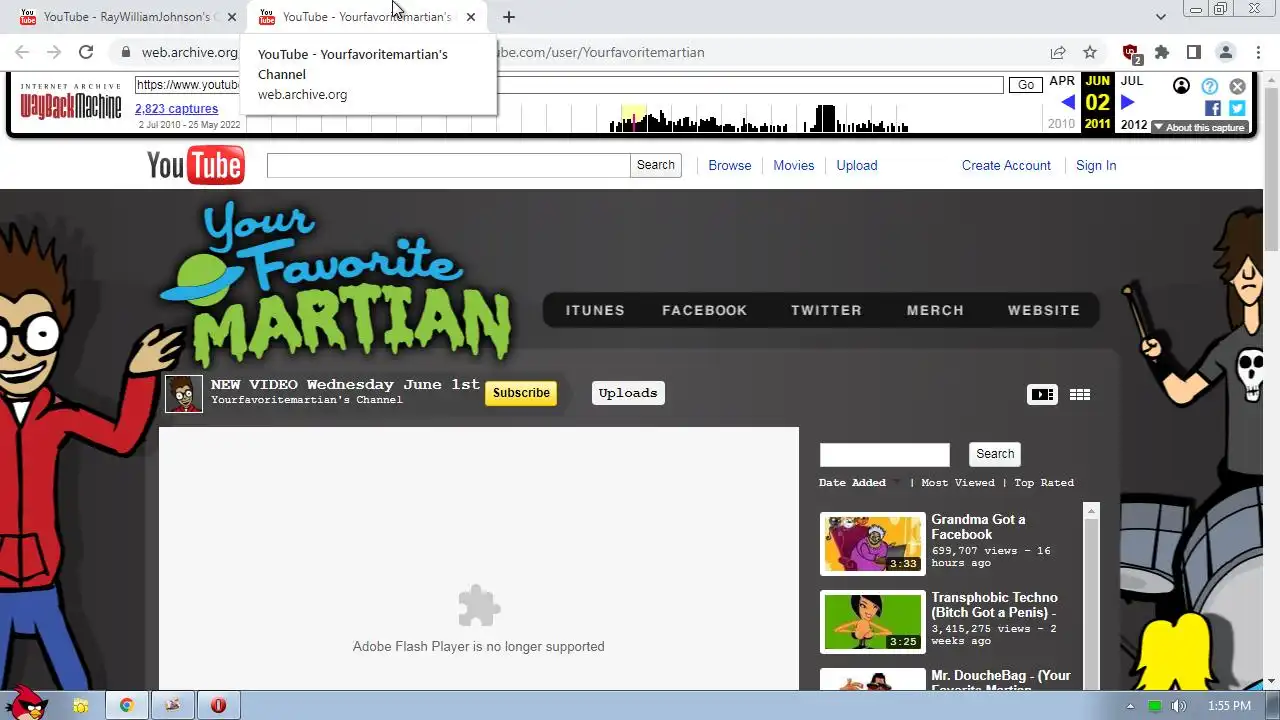Sort videos by Most Viewed
Screen dimensions: 1280x720
[x=958, y=483]
